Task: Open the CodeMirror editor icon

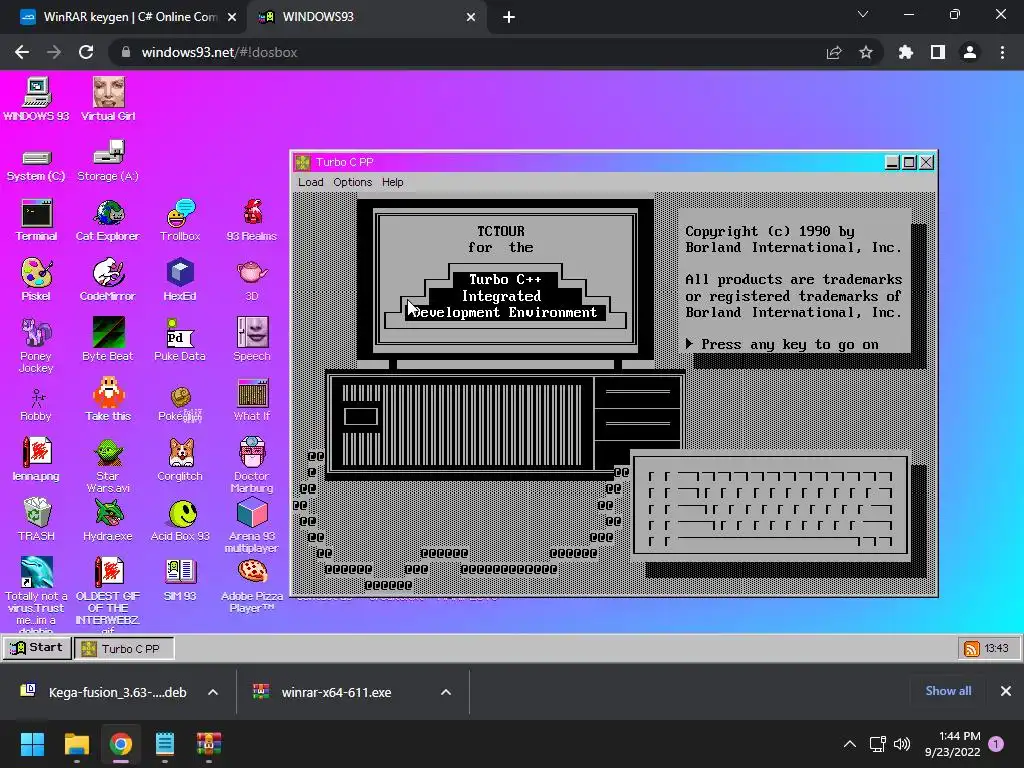Action: click(x=108, y=280)
